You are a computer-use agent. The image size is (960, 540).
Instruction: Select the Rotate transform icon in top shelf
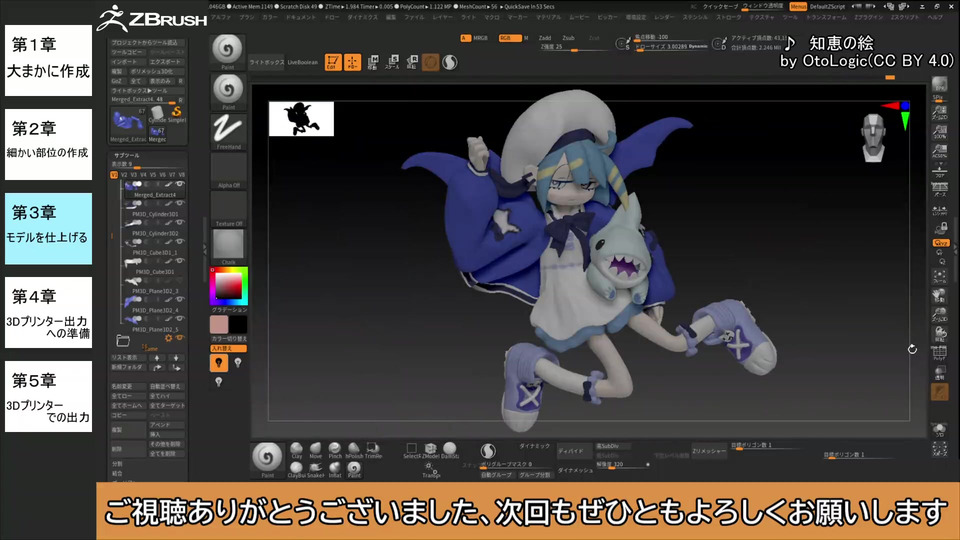[x=411, y=62]
